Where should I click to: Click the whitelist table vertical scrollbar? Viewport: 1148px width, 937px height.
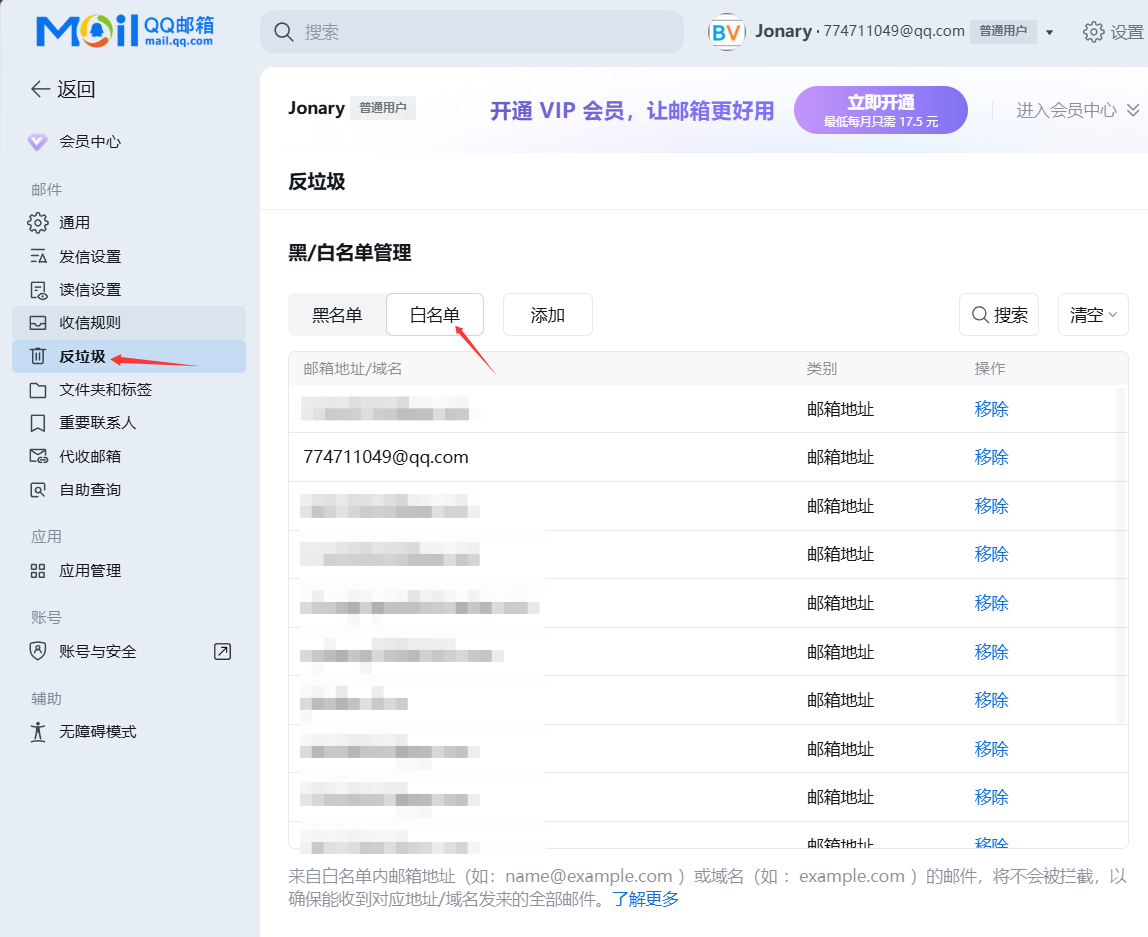click(x=1120, y=555)
